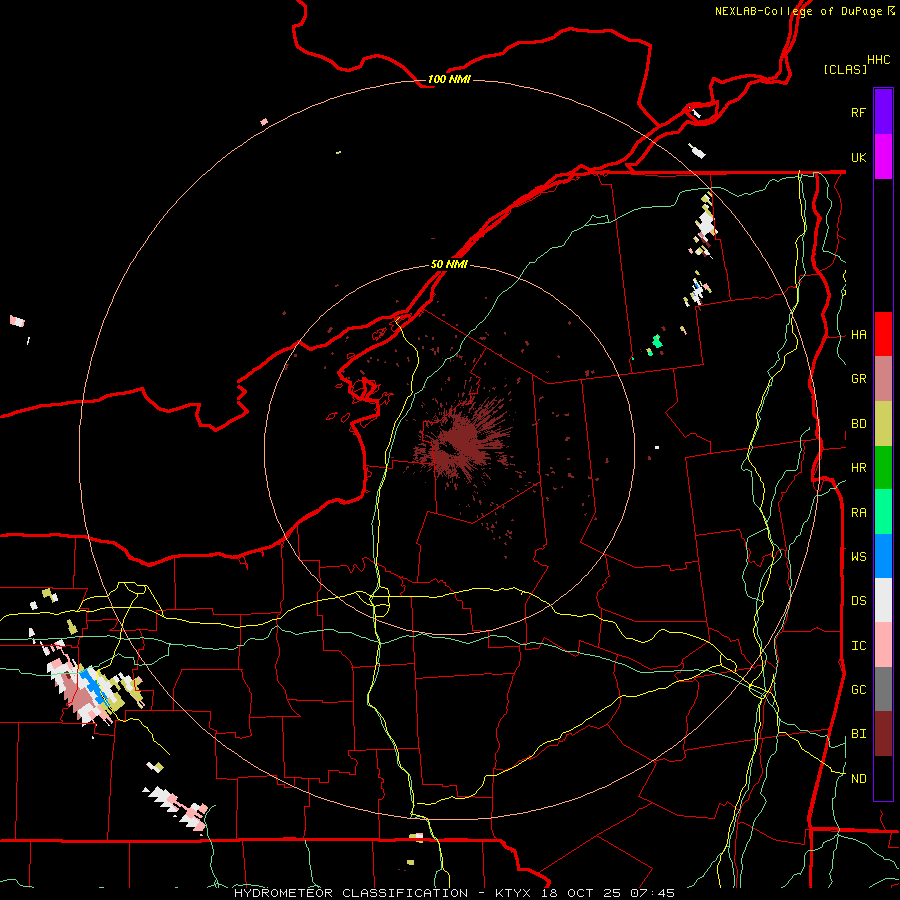
Task: Click the 07:45 timestamp in footer
Action: 651,893
